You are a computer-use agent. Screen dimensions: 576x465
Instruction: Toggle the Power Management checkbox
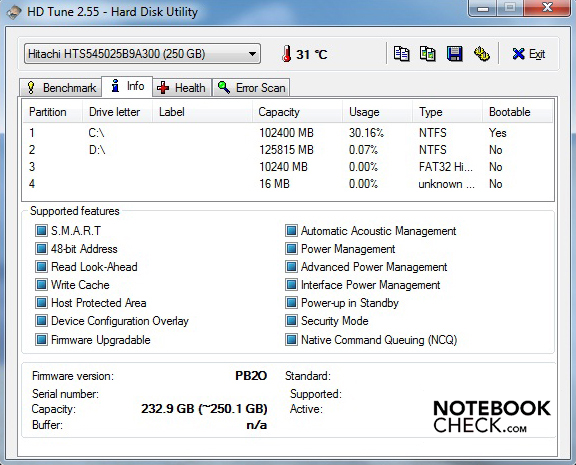click(x=291, y=249)
